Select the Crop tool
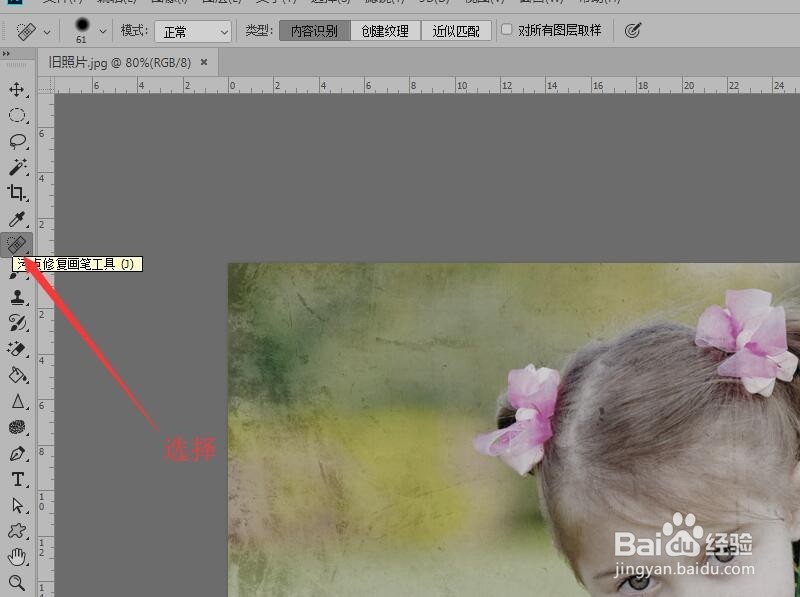The image size is (800, 597). pos(17,193)
